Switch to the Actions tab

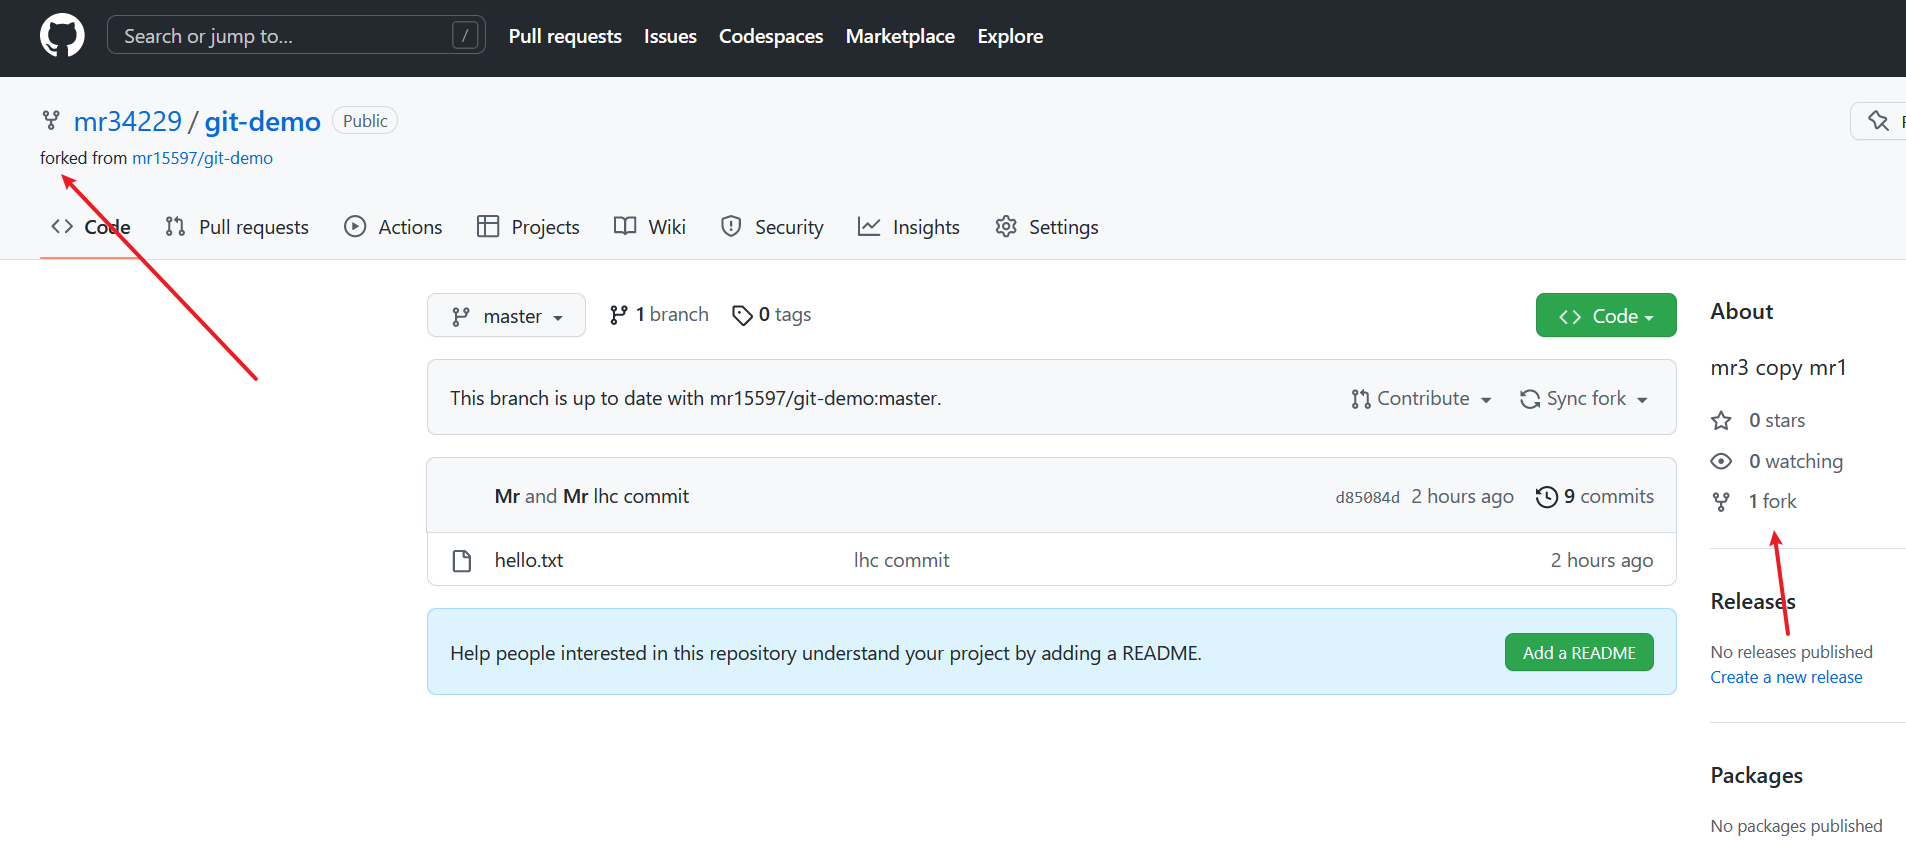[x=393, y=227]
